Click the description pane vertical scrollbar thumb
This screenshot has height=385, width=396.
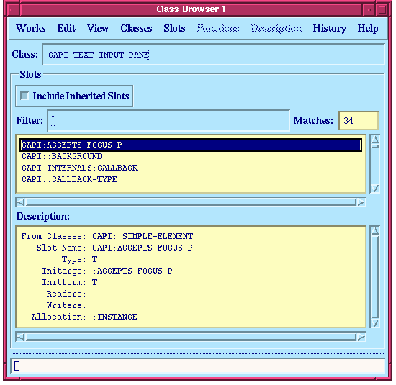(x=375, y=276)
